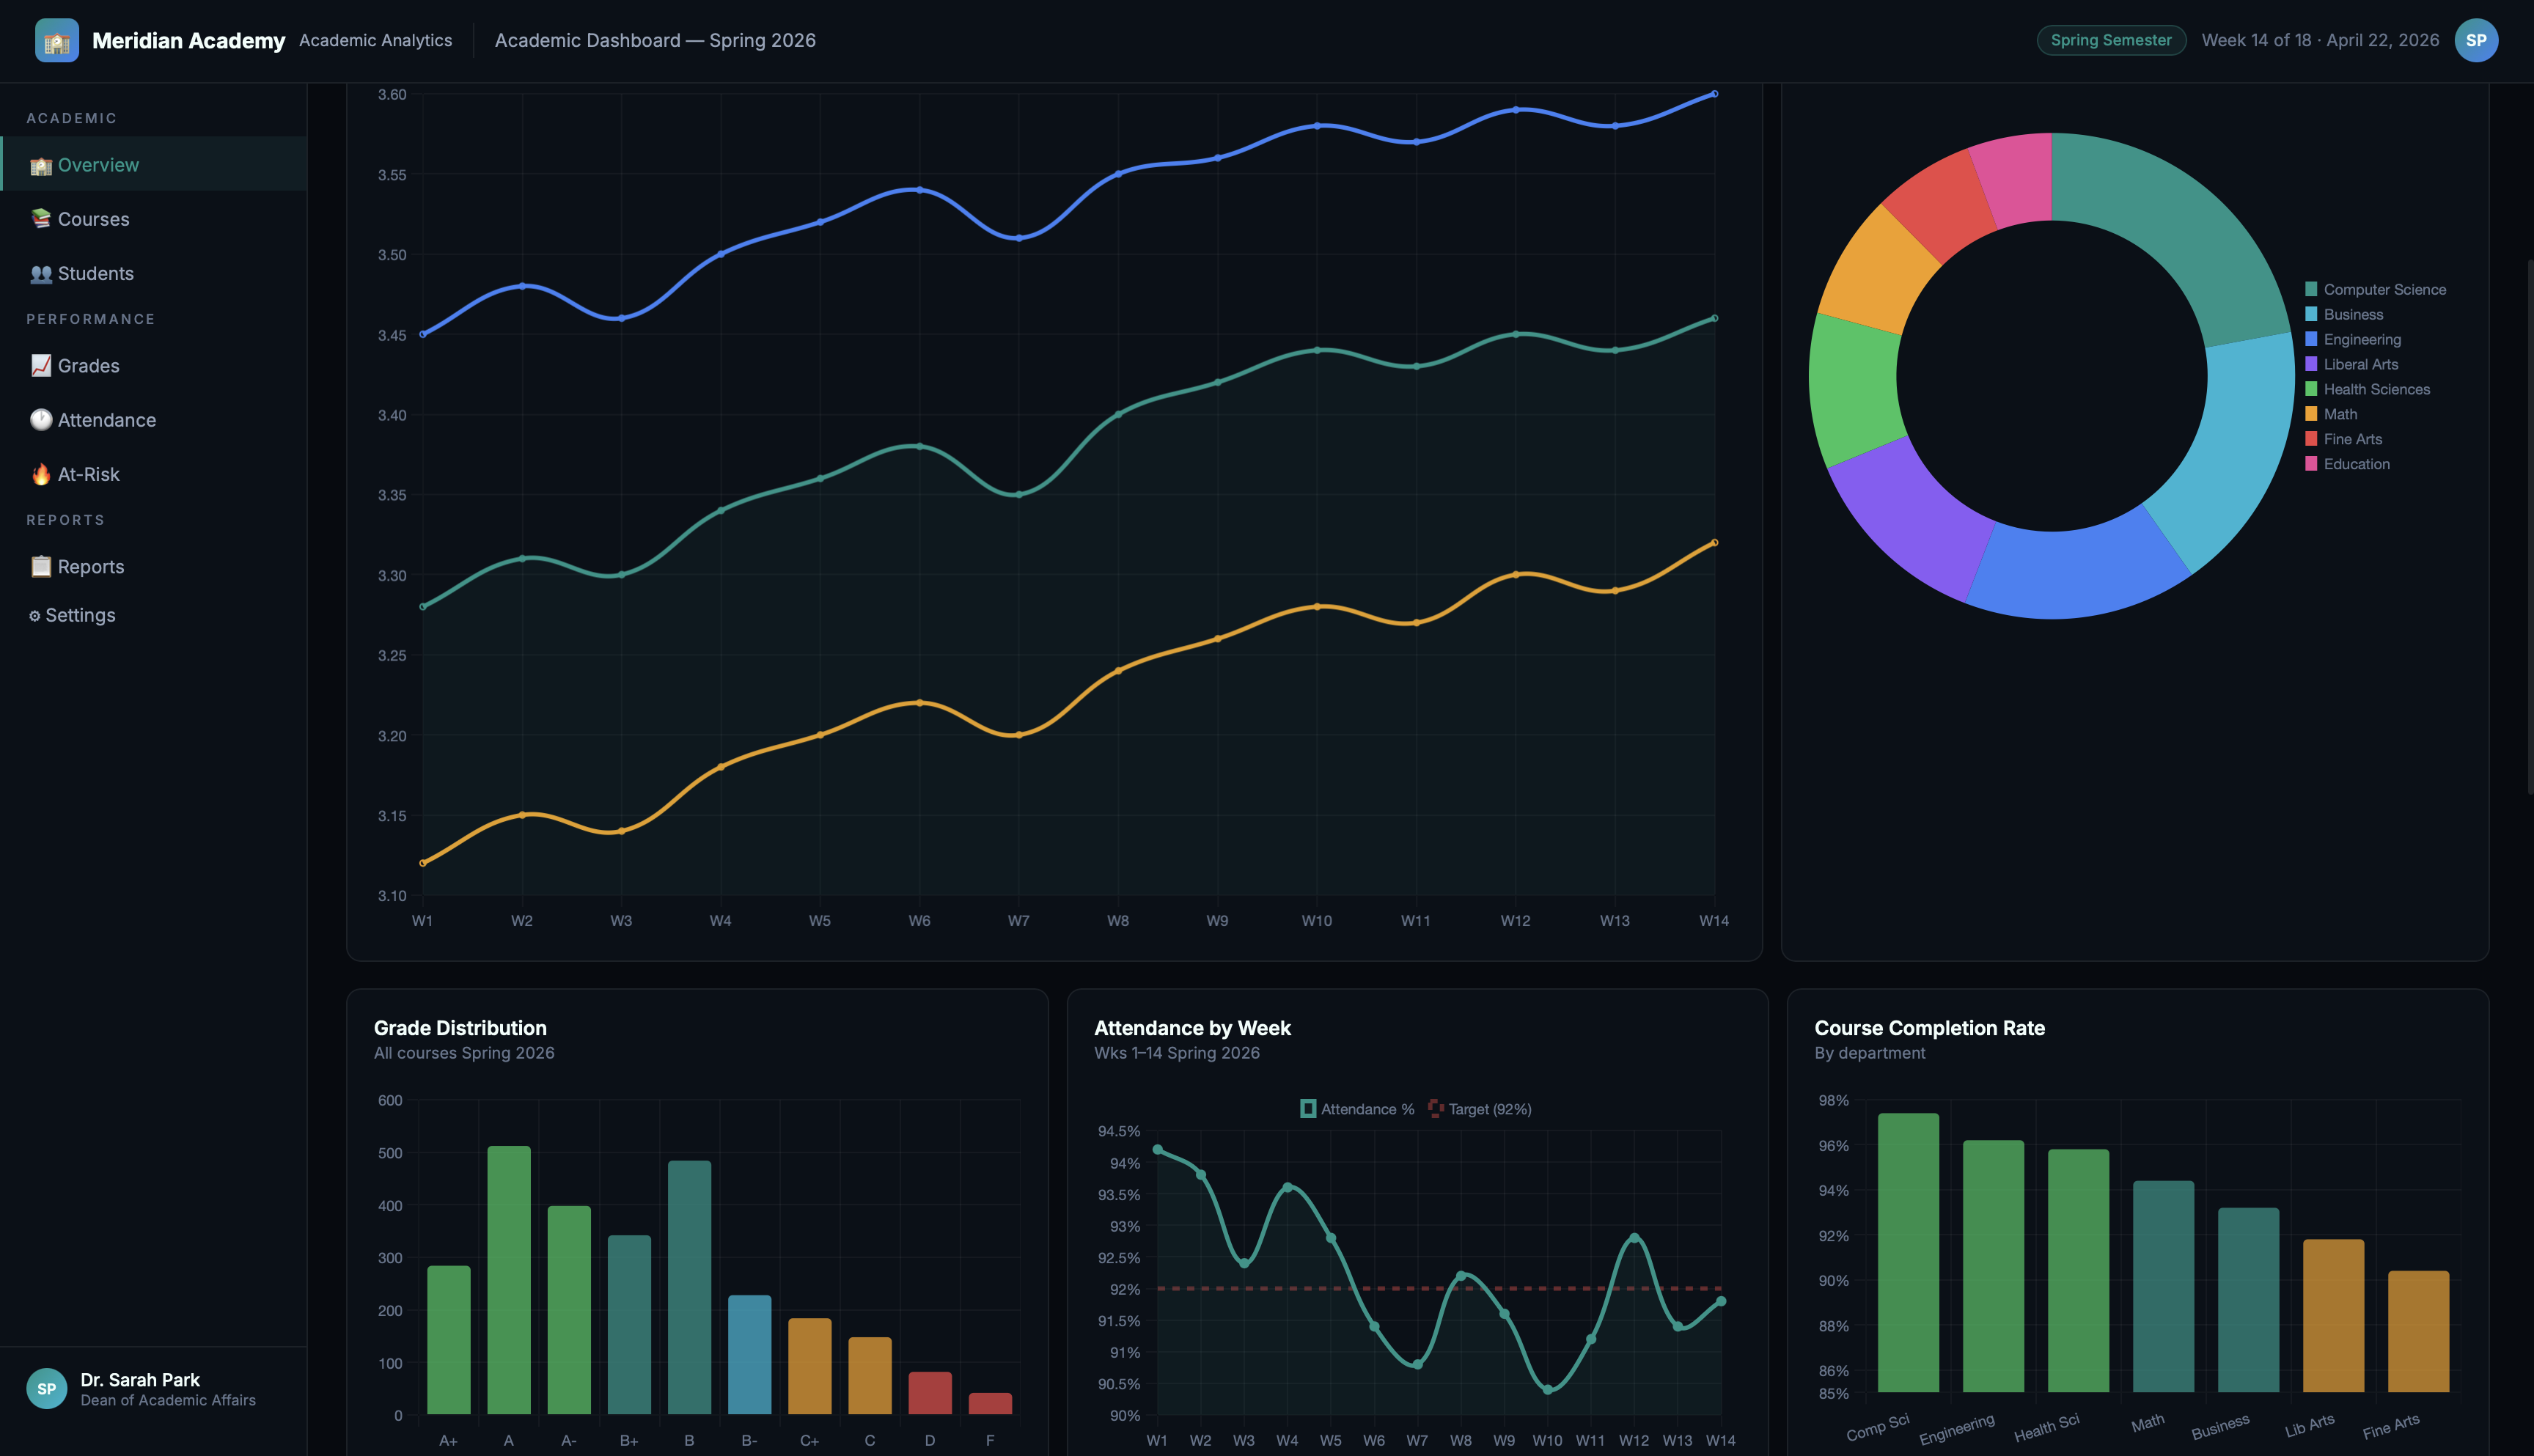Click the Spring Semester badge
The image size is (2534, 1456).
pos(2111,40)
